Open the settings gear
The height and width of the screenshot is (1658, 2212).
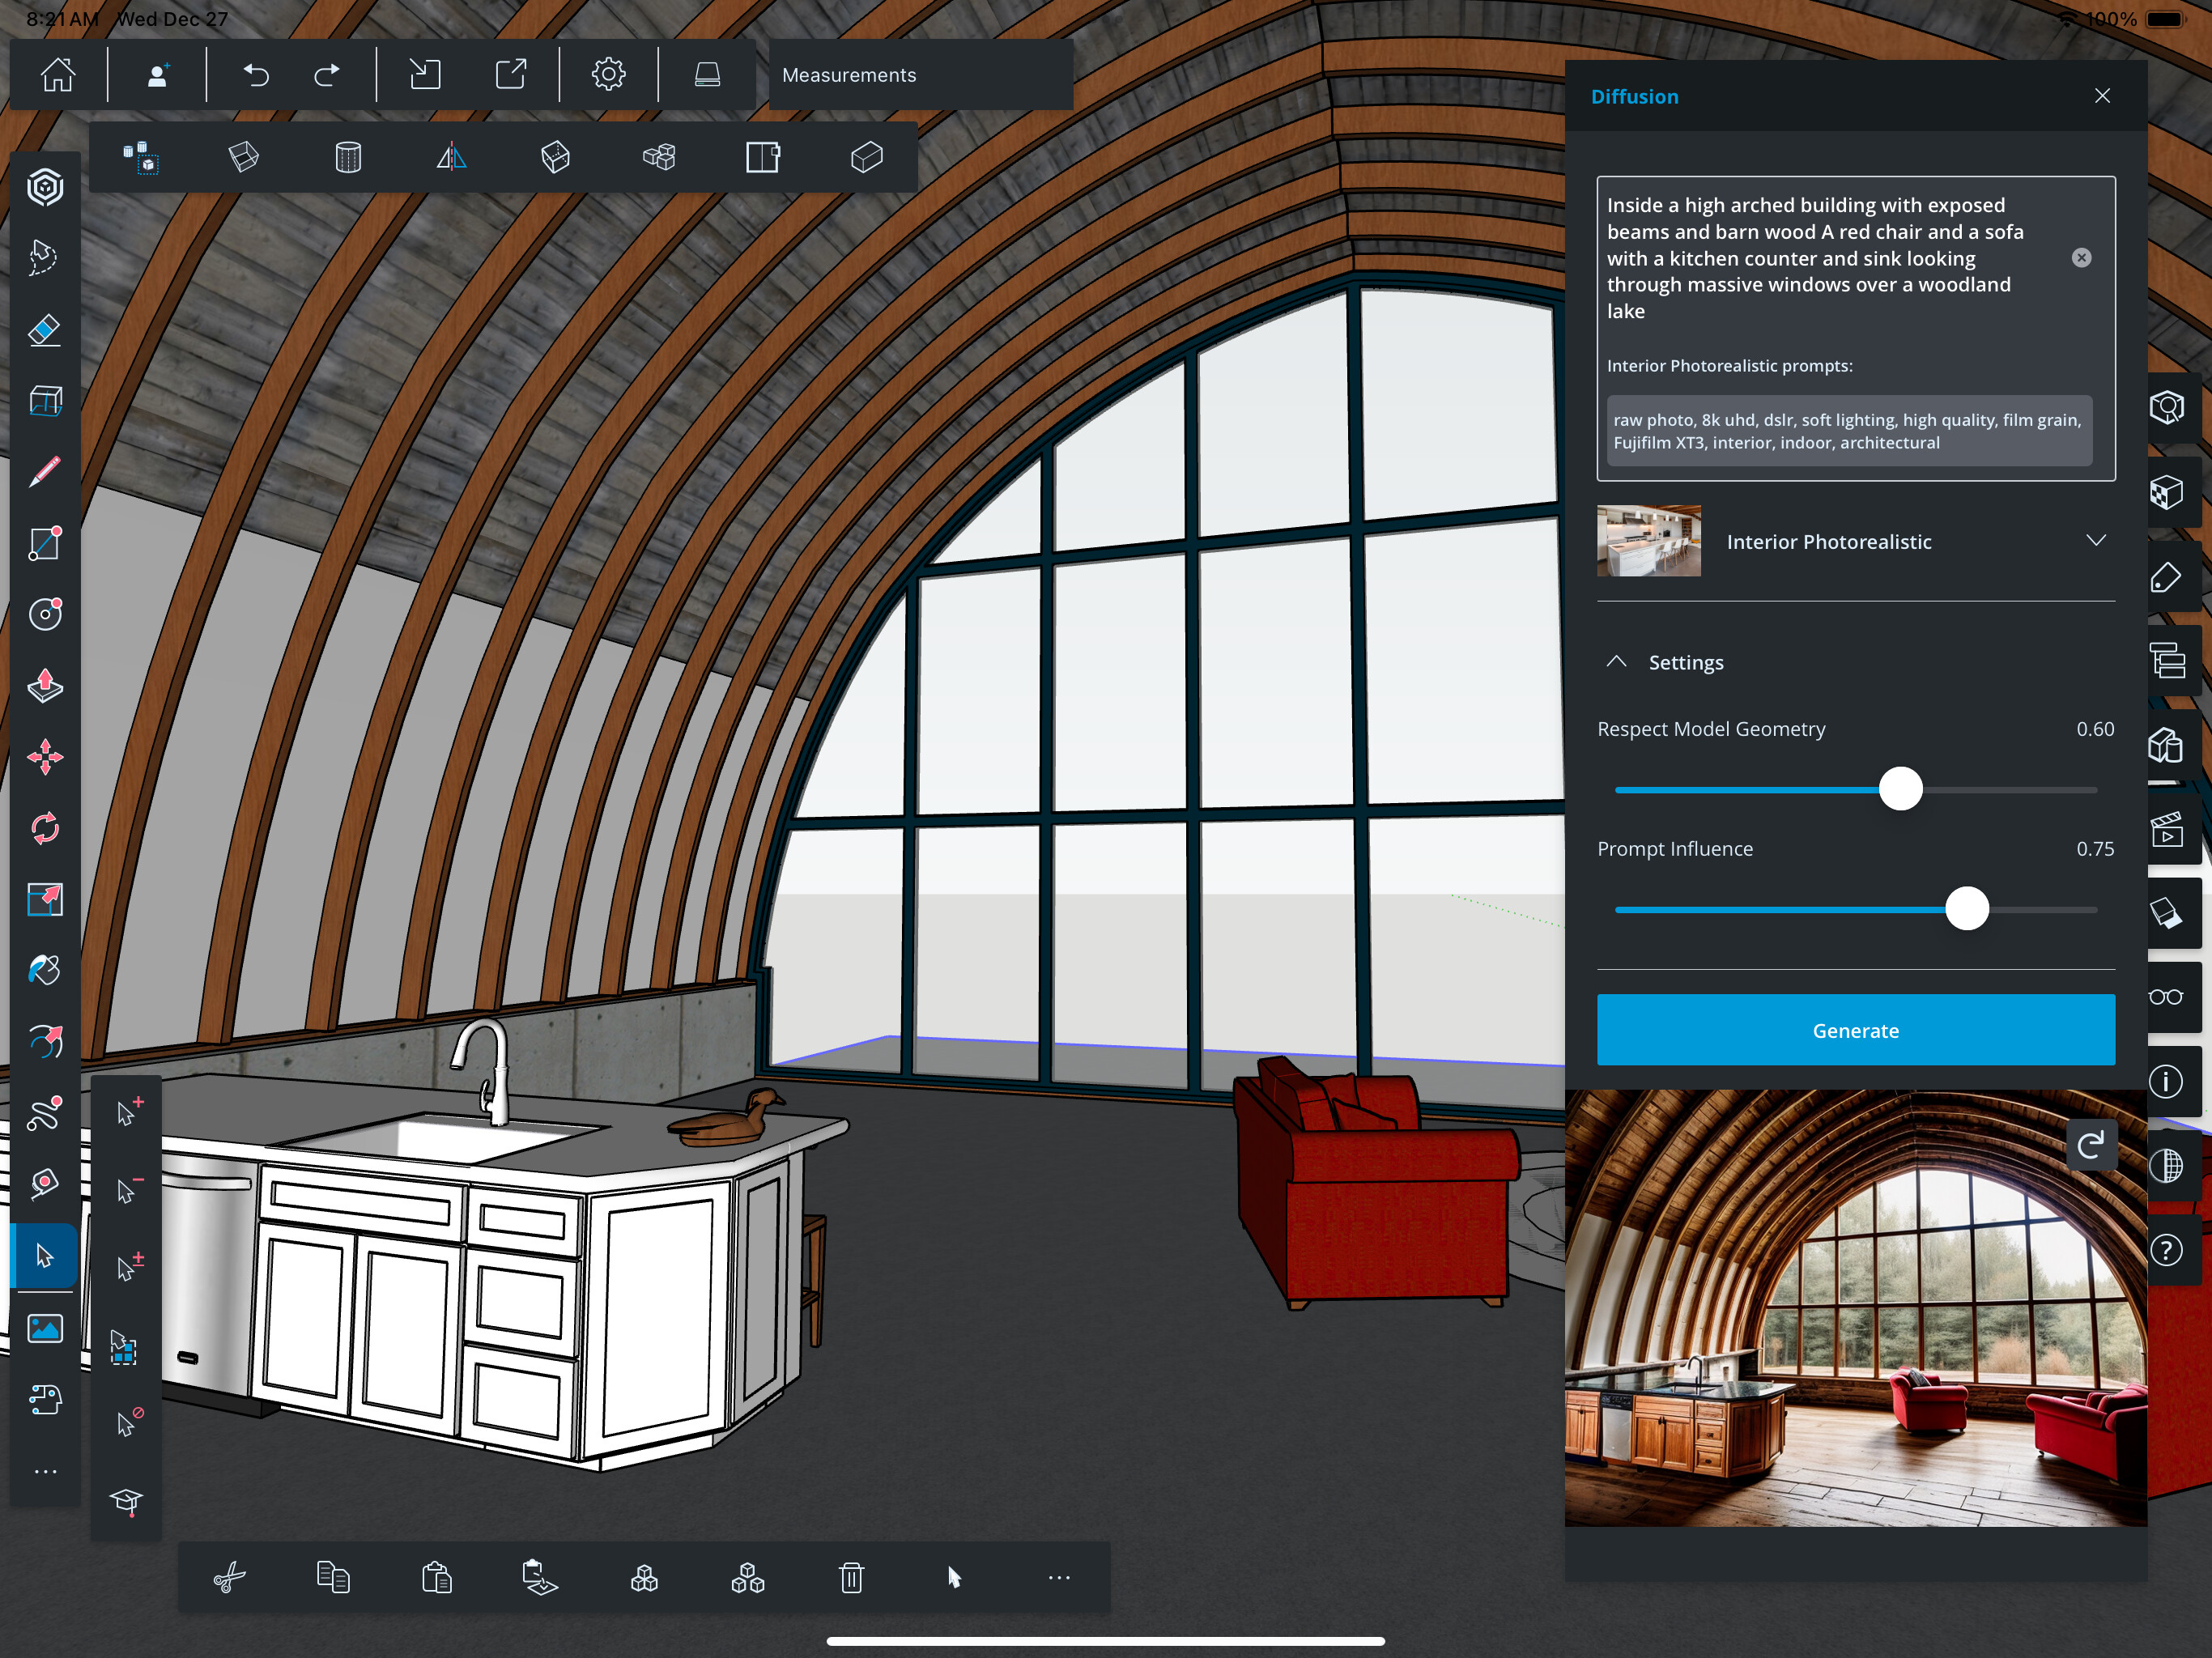coord(608,75)
